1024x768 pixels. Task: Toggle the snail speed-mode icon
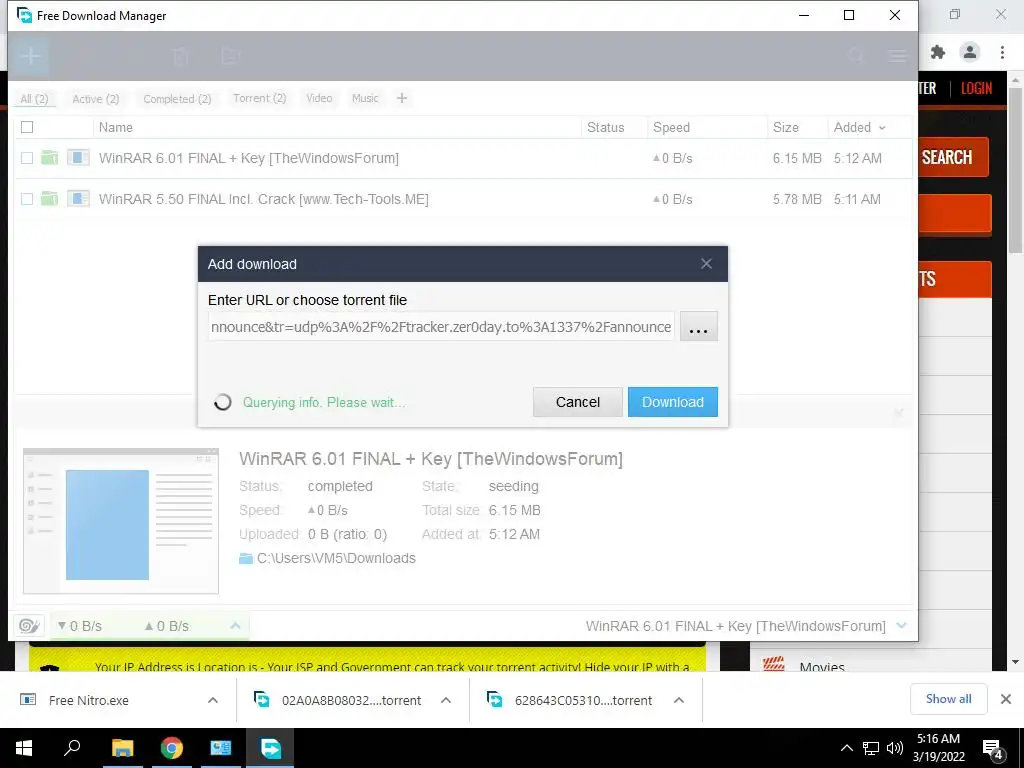(x=29, y=626)
